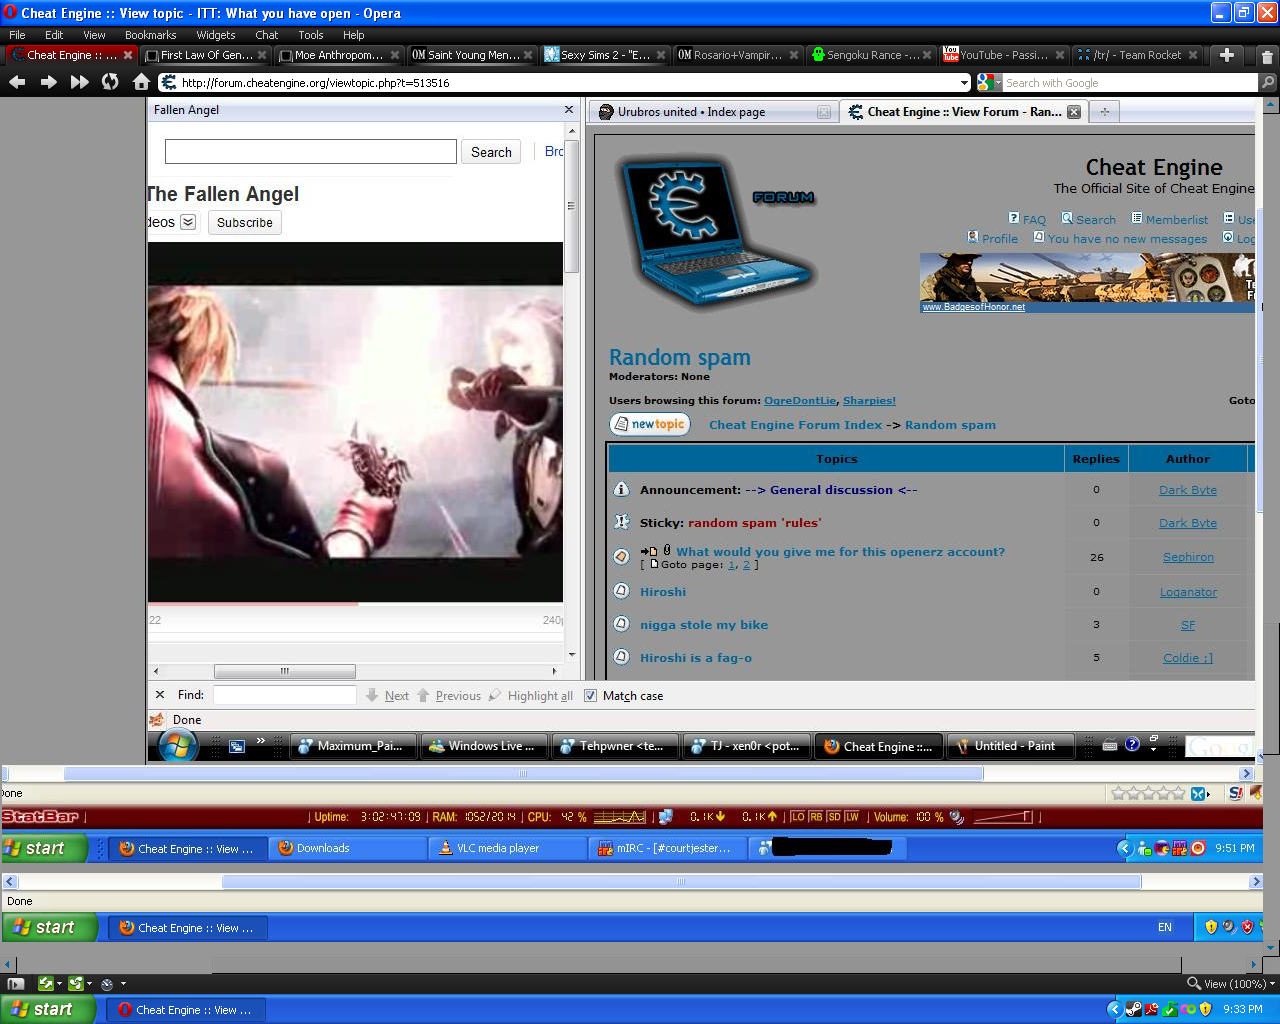Click the Subscribe button

[x=245, y=222]
